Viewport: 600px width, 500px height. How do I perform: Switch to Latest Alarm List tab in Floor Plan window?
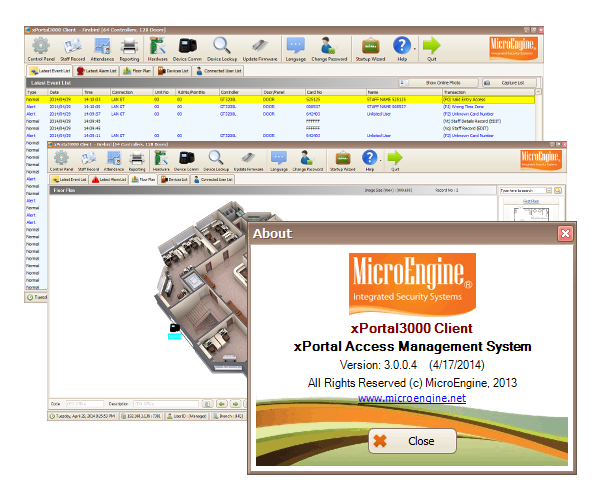[x=109, y=179]
